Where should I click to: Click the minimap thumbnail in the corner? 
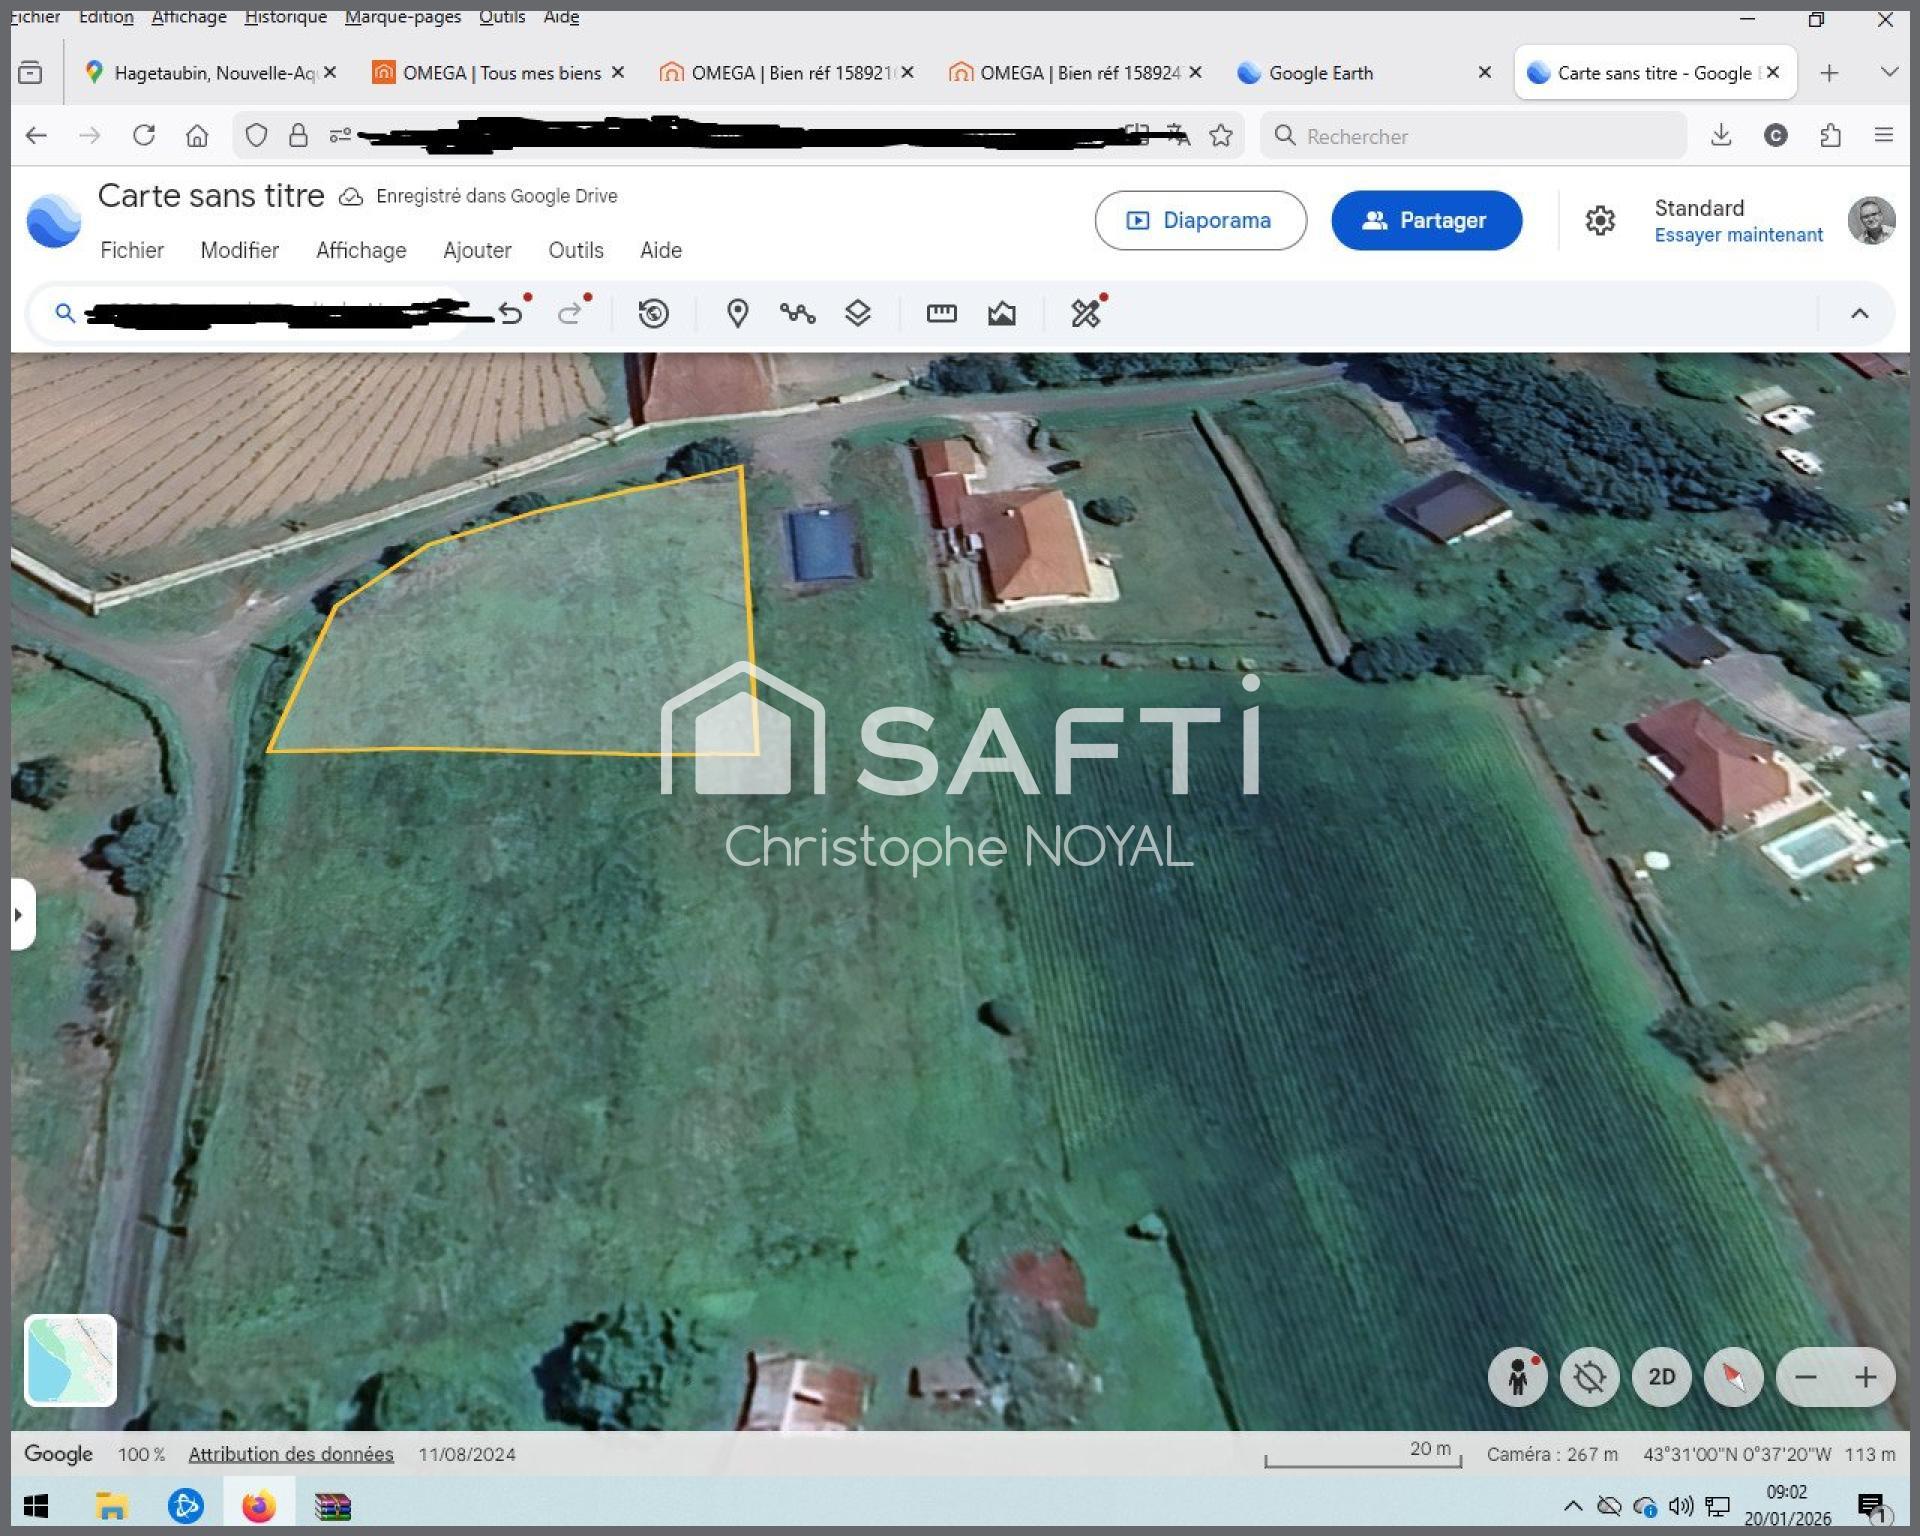click(x=70, y=1360)
